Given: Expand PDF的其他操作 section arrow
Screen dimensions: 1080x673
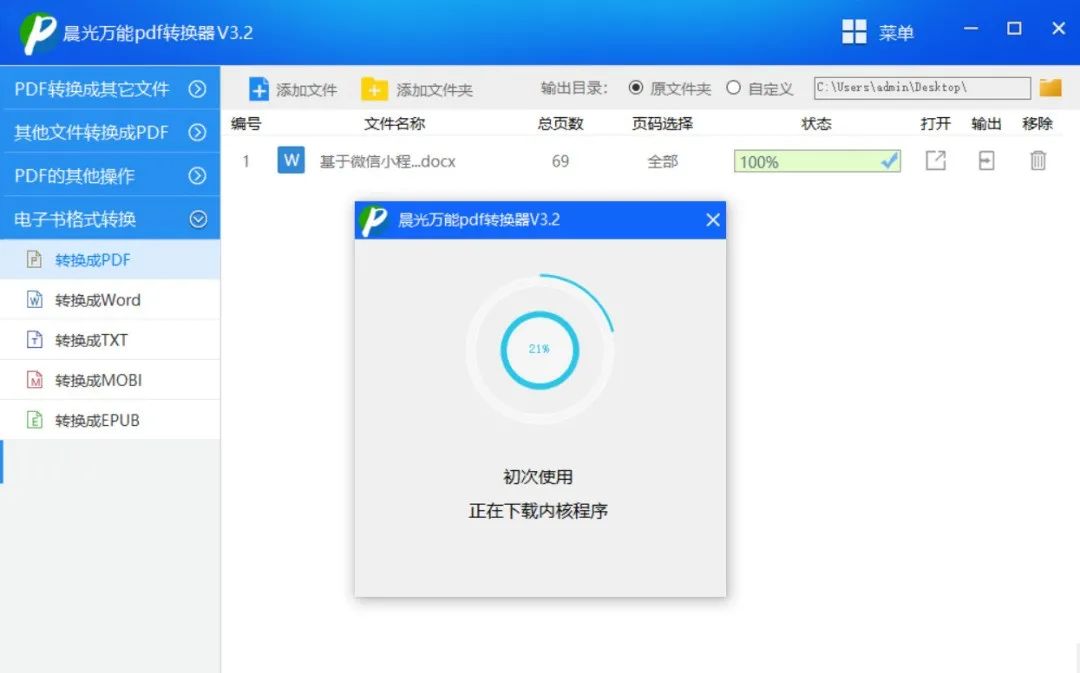Looking at the screenshot, I should pos(198,176).
